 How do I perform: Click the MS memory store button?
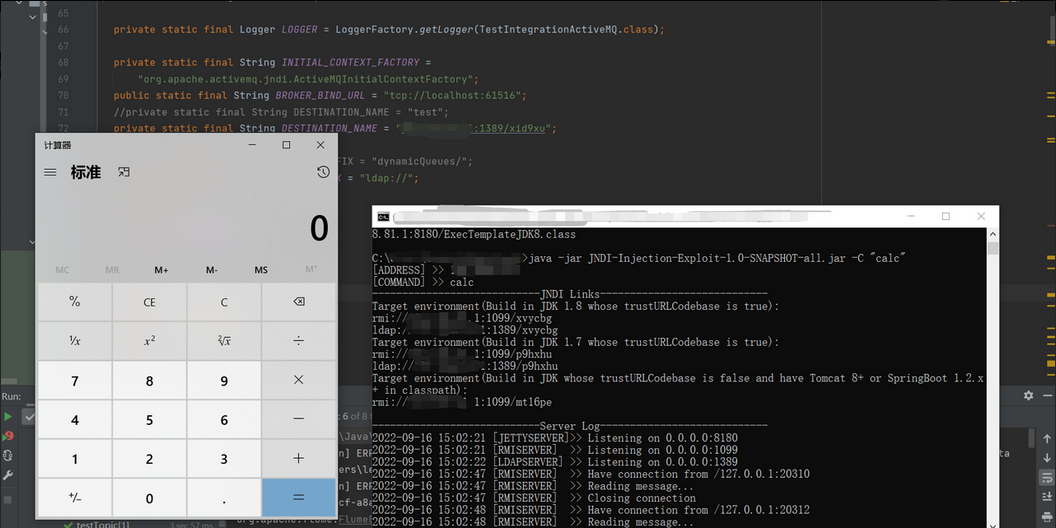261,270
